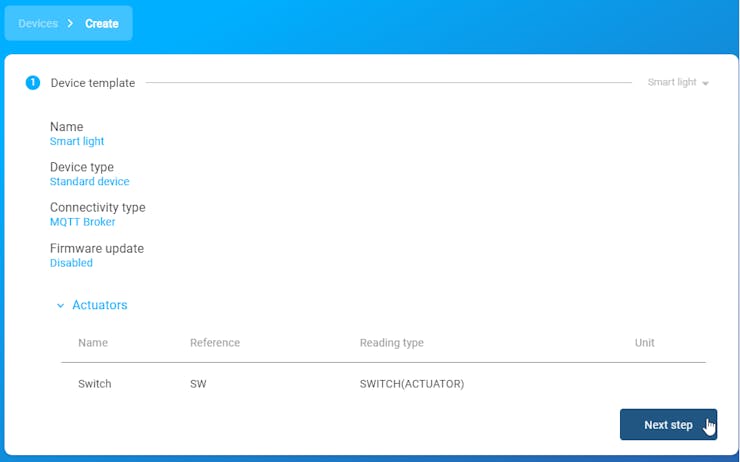The width and height of the screenshot is (740, 462).
Task: Click the Connectivity type label
Action: [x=98, y=207]
